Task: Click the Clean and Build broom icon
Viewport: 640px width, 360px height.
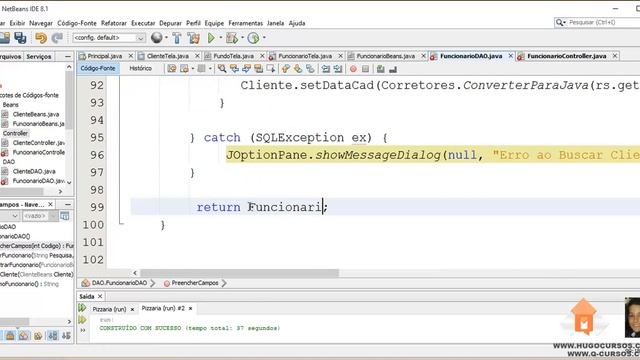Action: (194, 38)
